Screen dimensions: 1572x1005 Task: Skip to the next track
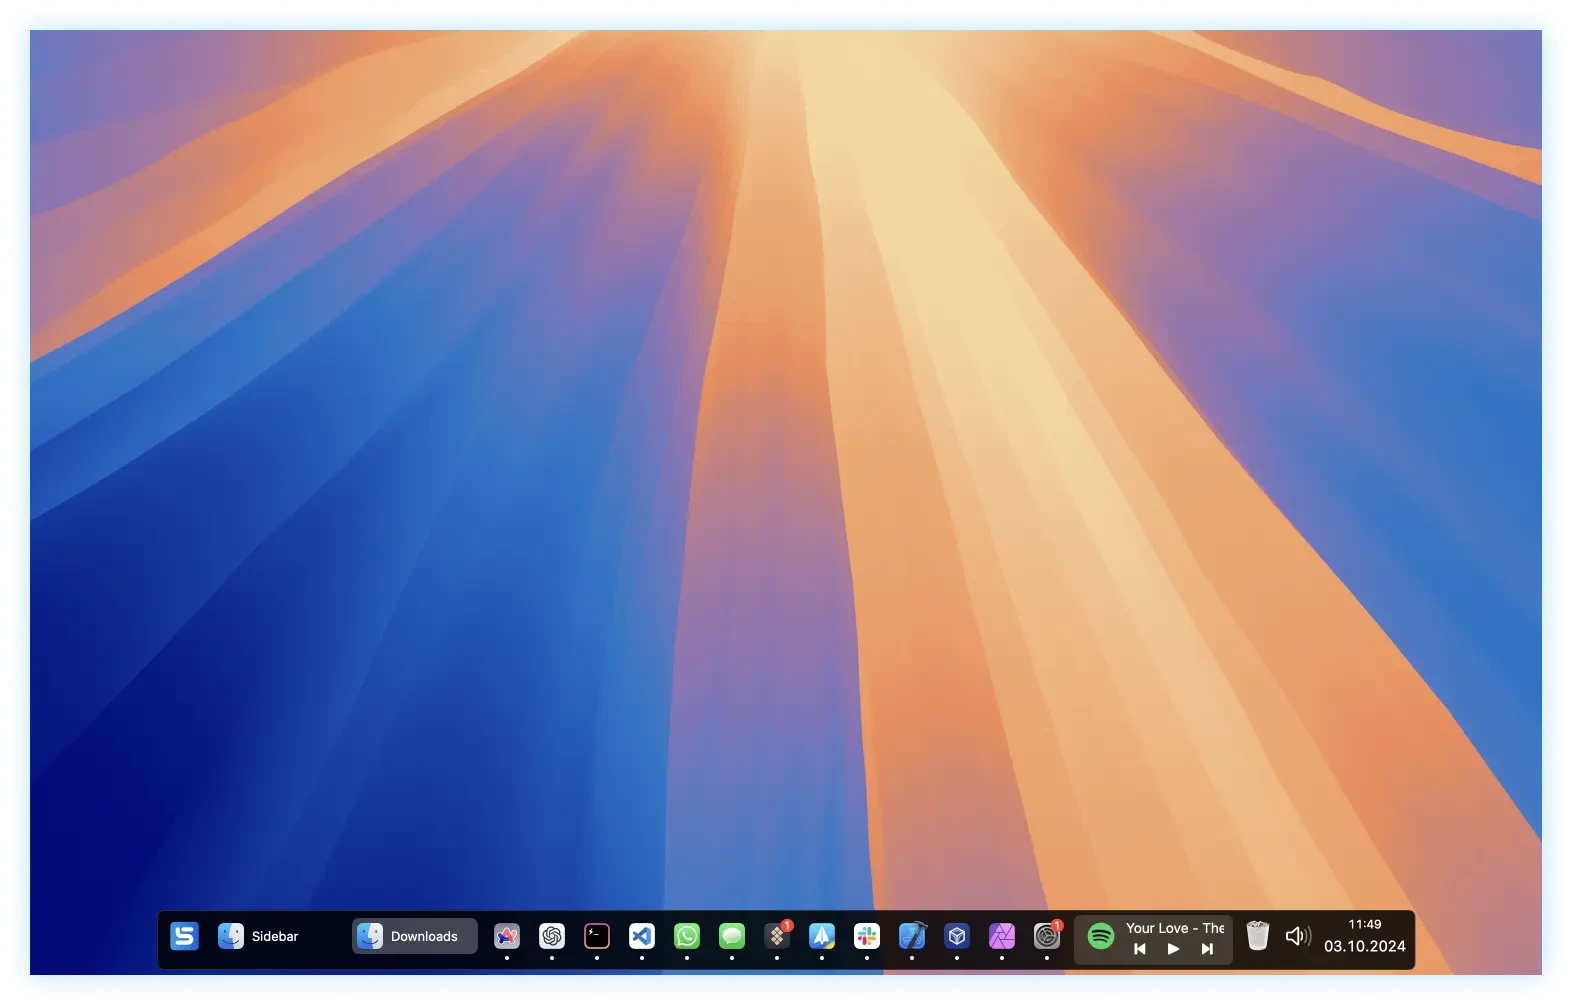click(1207, 949)
